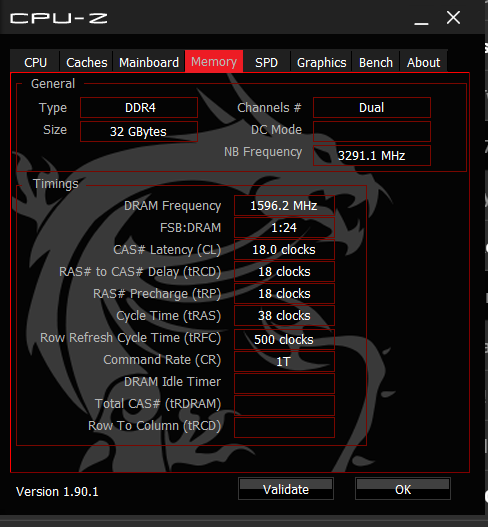Viewport: 488px width, 527px height.
Task: Switch to the CPU tab
Action: [35, 62]
